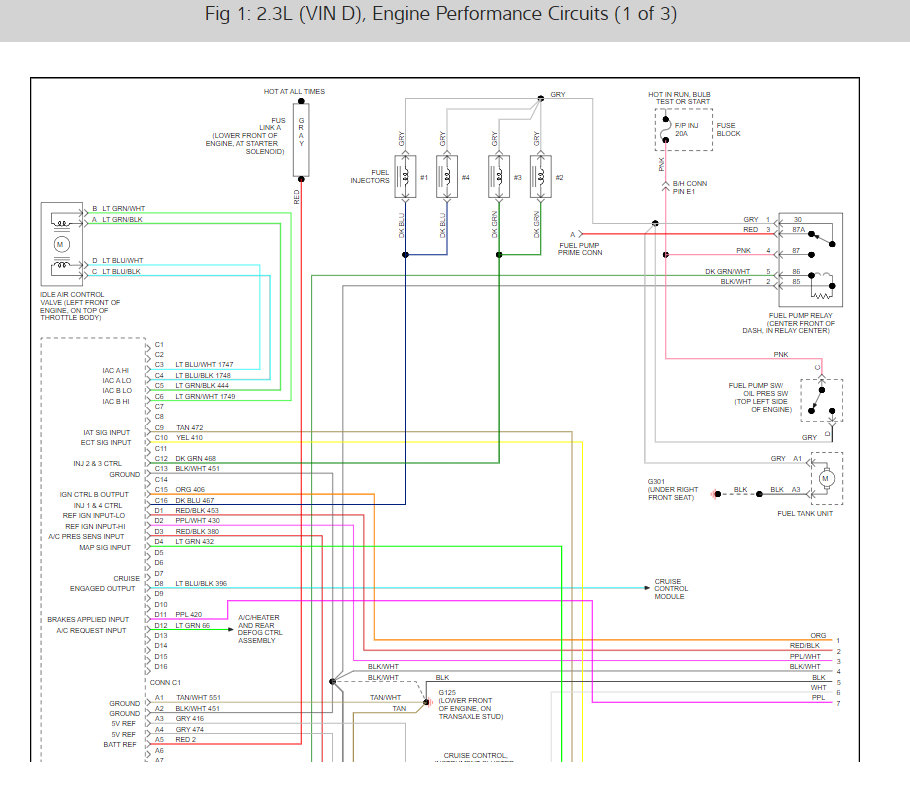
Task: Click the 'DK GRN/WHT' relay wire label
Action: (x=728, y=272)
